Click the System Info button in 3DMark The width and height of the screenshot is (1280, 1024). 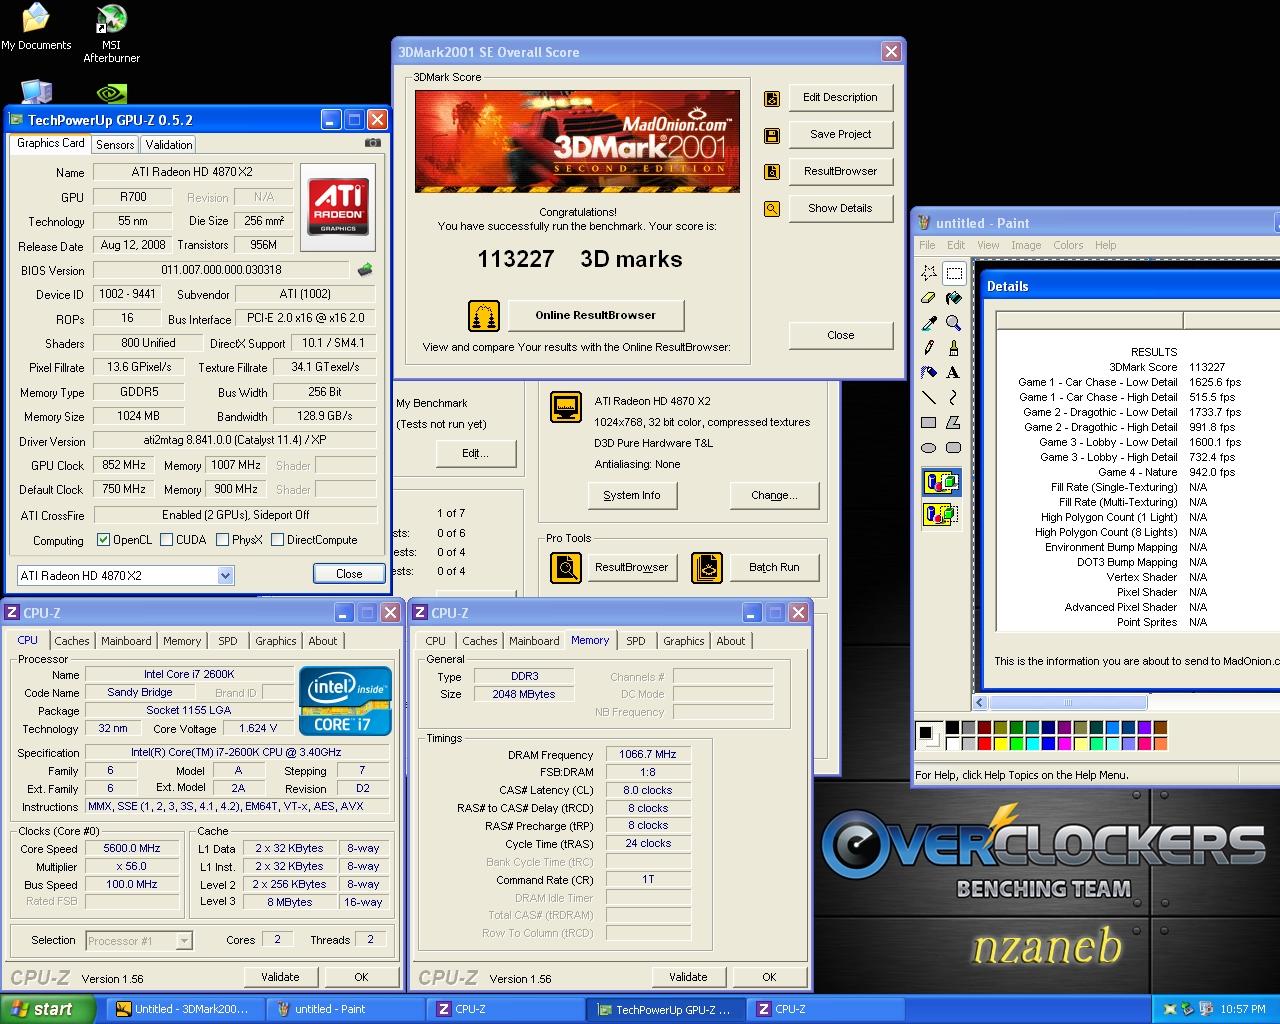(x=631, y=495)
